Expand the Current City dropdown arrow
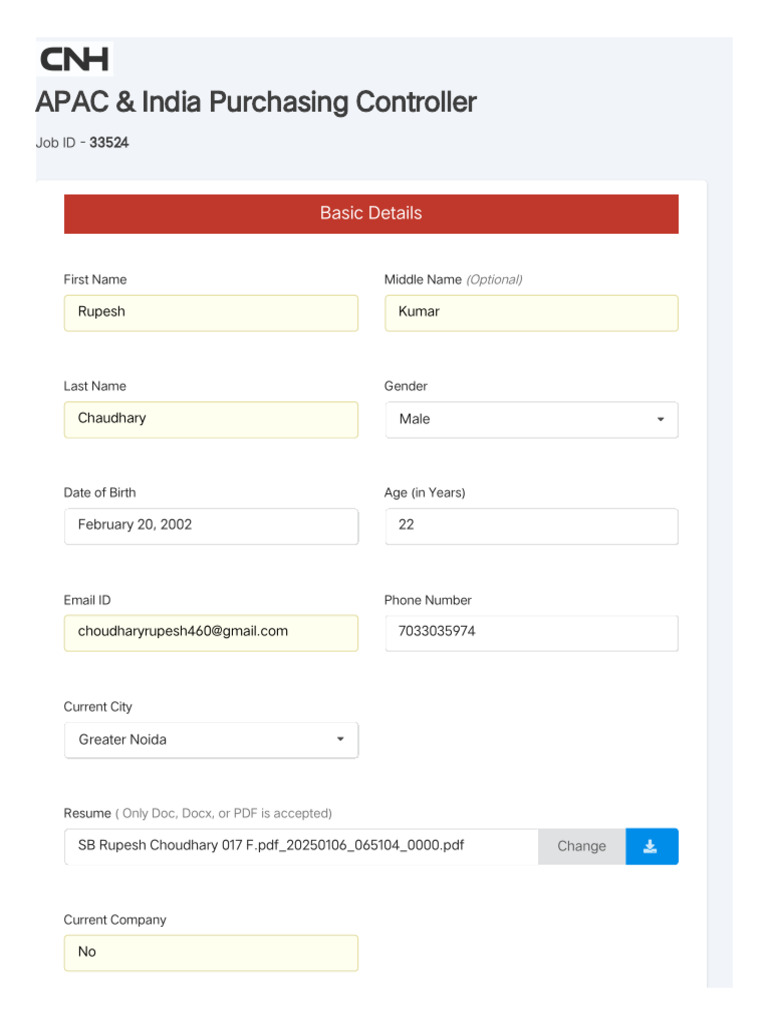The image size is (768, 1024). [340, 739]
